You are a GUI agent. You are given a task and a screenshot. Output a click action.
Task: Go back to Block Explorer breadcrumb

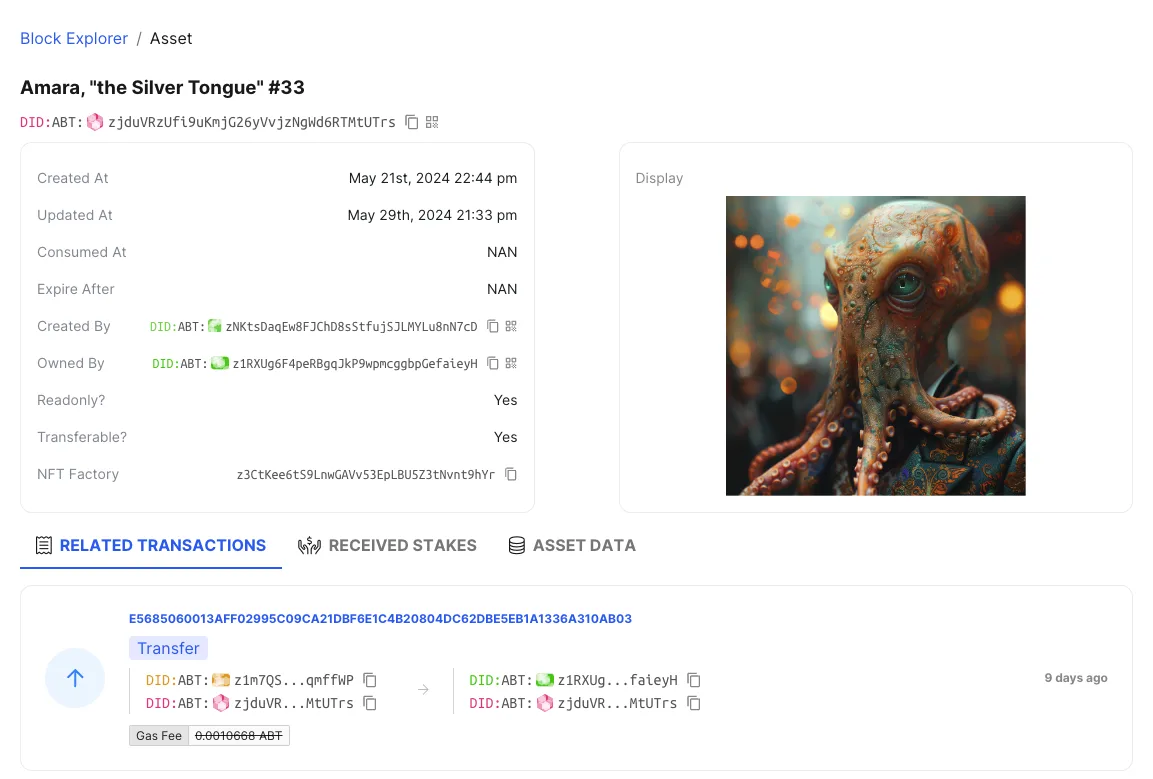74,38
